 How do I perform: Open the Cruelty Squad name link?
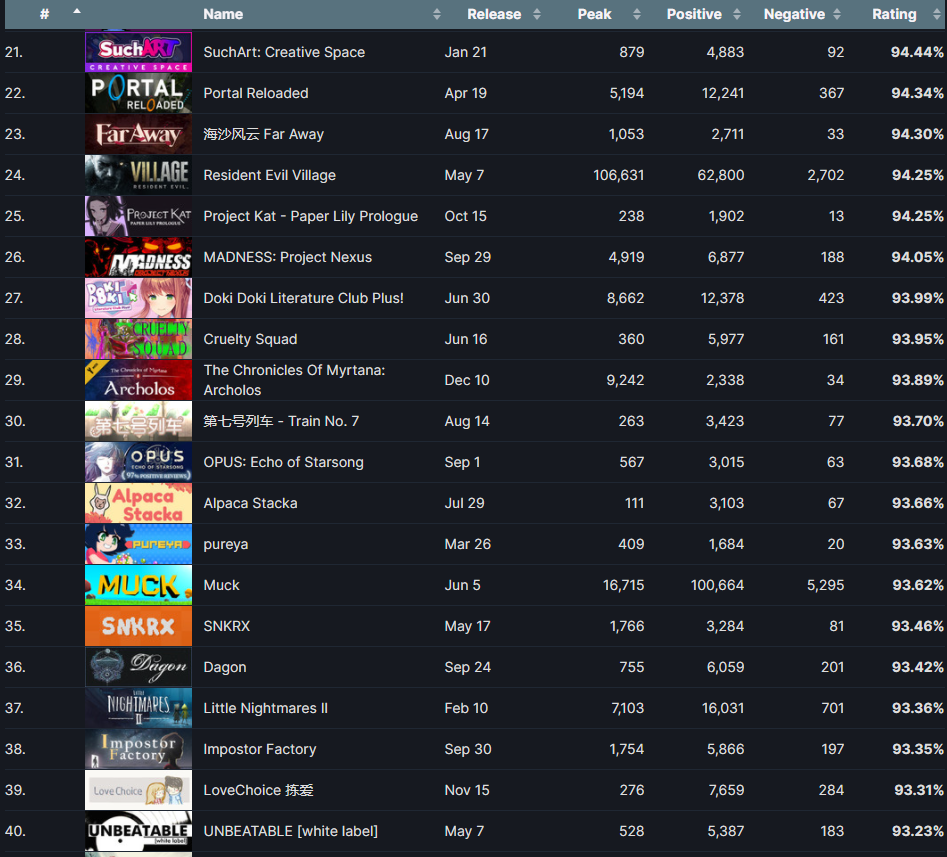coord(250,339)
